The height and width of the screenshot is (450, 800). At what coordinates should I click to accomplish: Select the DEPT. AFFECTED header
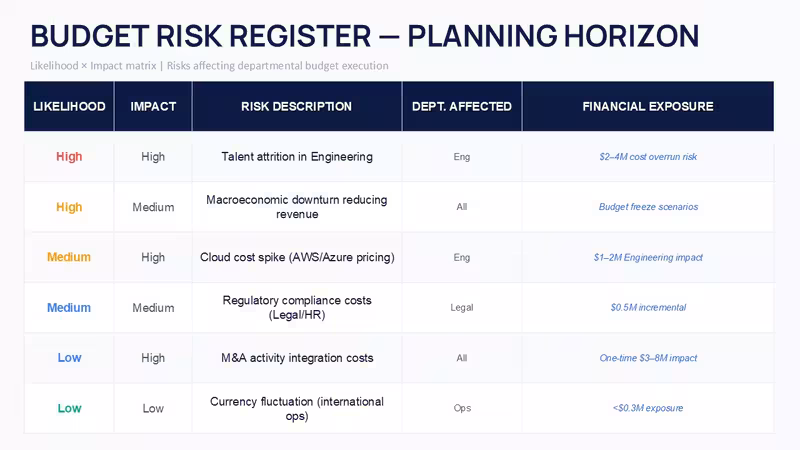[462, 106]
